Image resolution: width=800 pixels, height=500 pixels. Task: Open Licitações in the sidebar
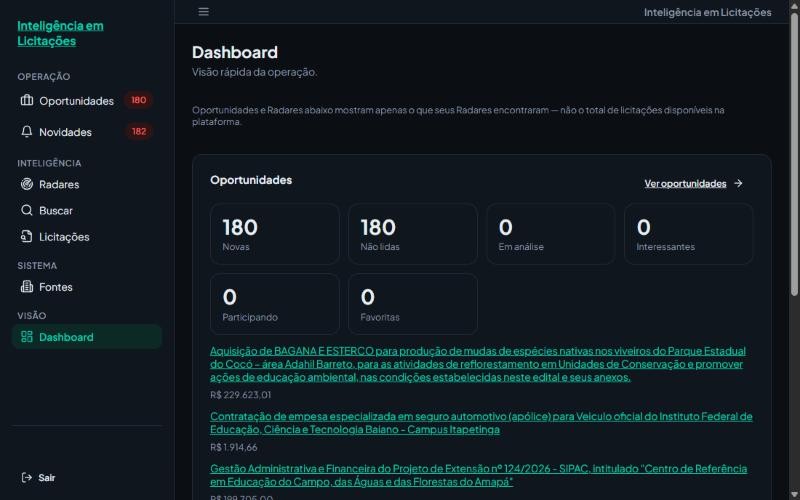(x=87, y=237)
